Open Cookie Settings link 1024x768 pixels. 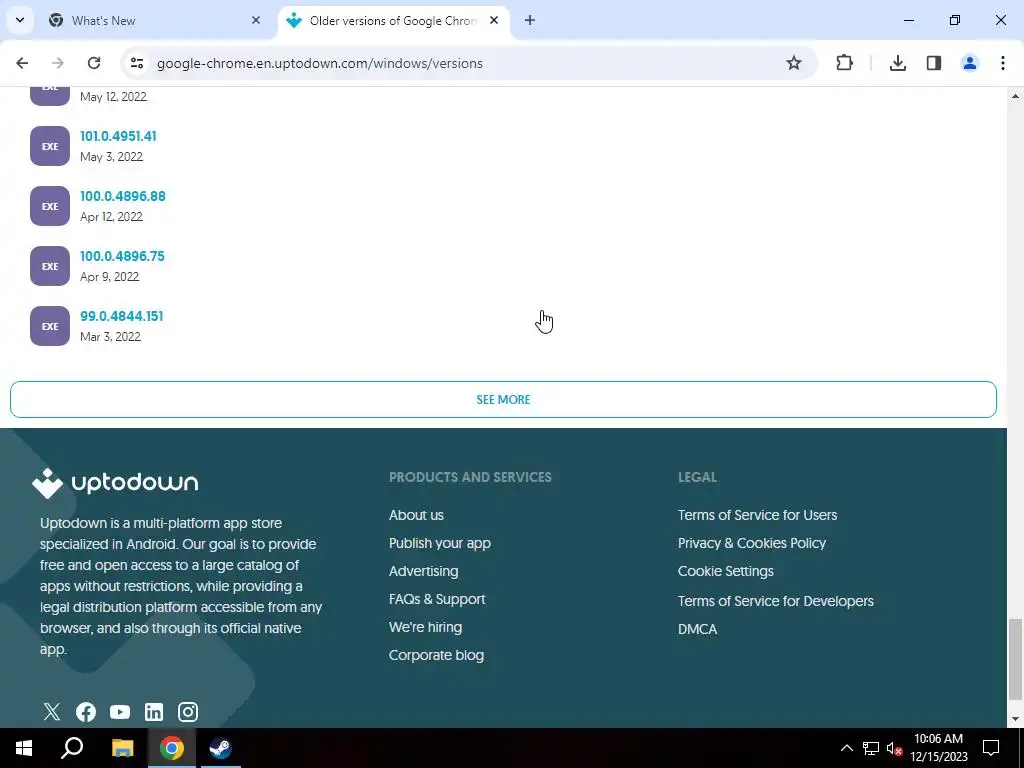tap(726, 571)
